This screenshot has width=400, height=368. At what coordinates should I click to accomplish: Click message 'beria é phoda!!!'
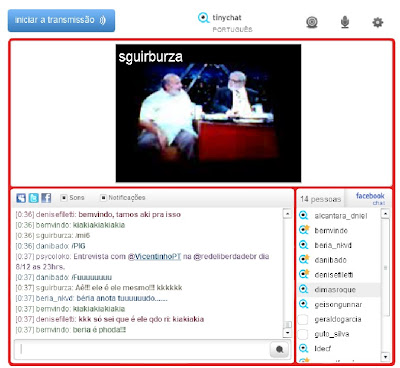click(99, 330)
